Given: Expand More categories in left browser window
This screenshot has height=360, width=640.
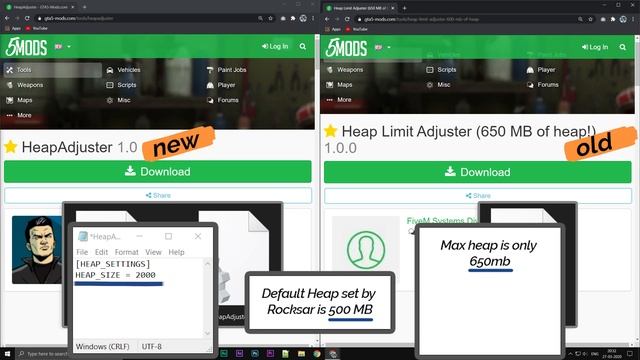Looking at the screenshot, I should point(19,115).
